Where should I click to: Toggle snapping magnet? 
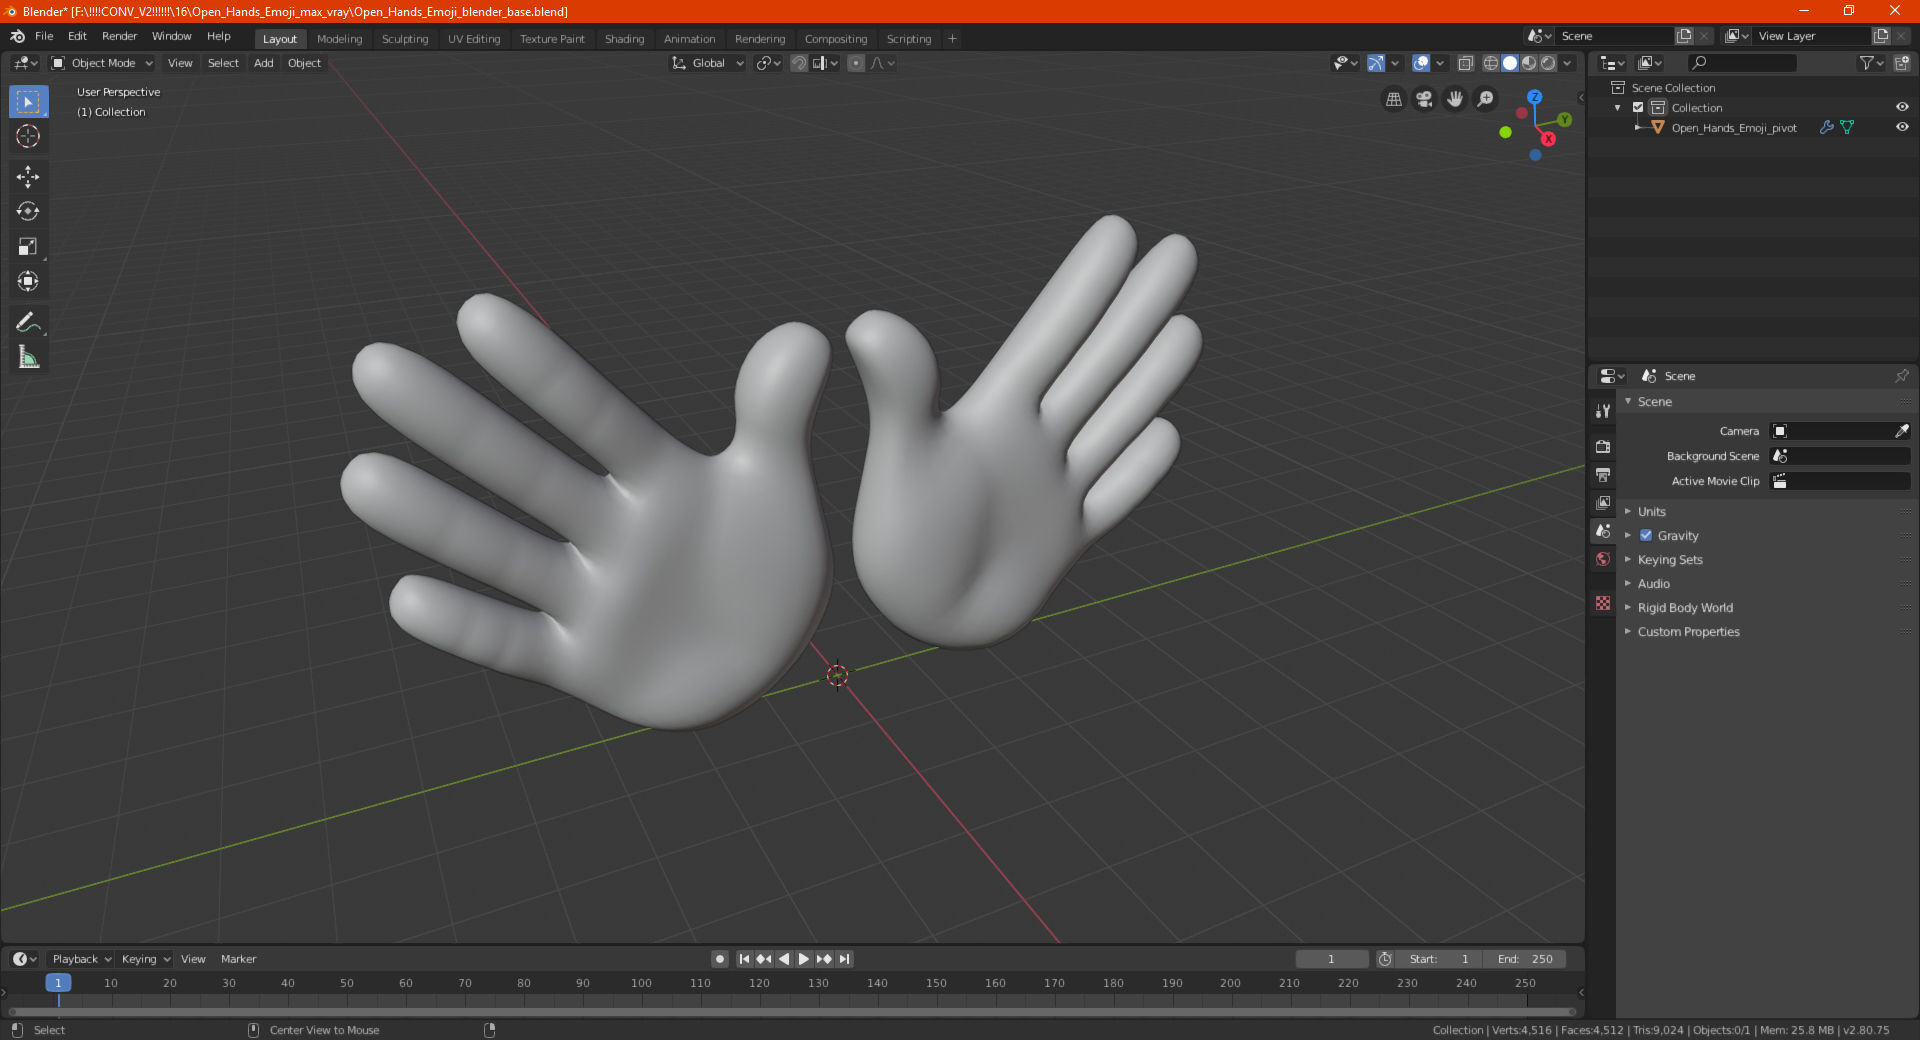(x=798, y=63)
